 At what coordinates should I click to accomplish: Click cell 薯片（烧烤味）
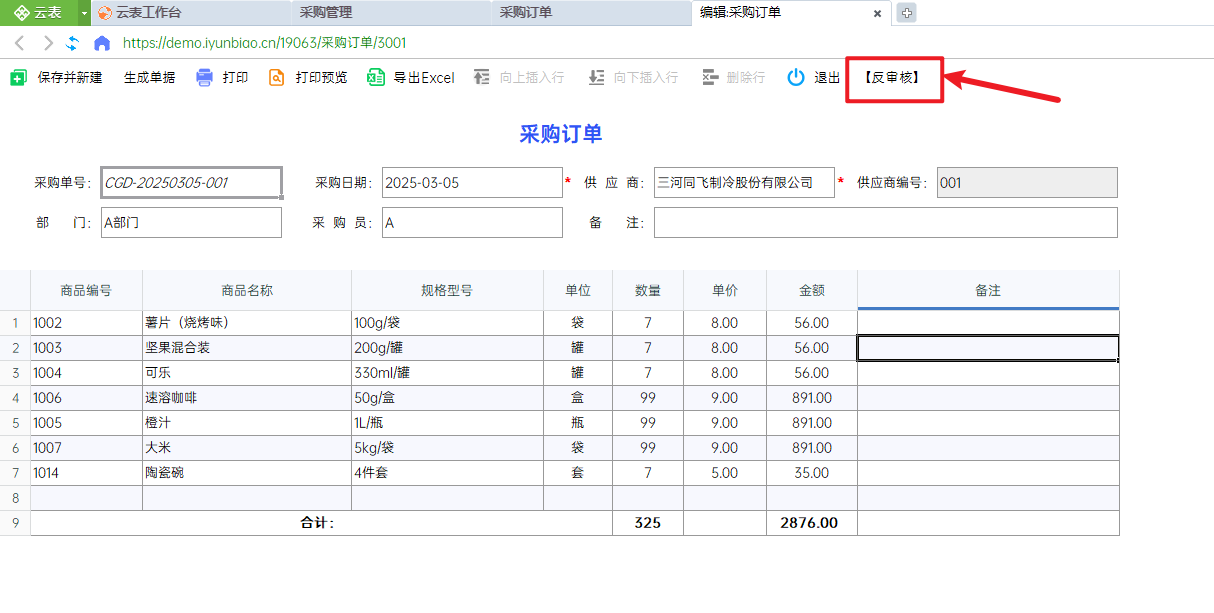point(247,323)
